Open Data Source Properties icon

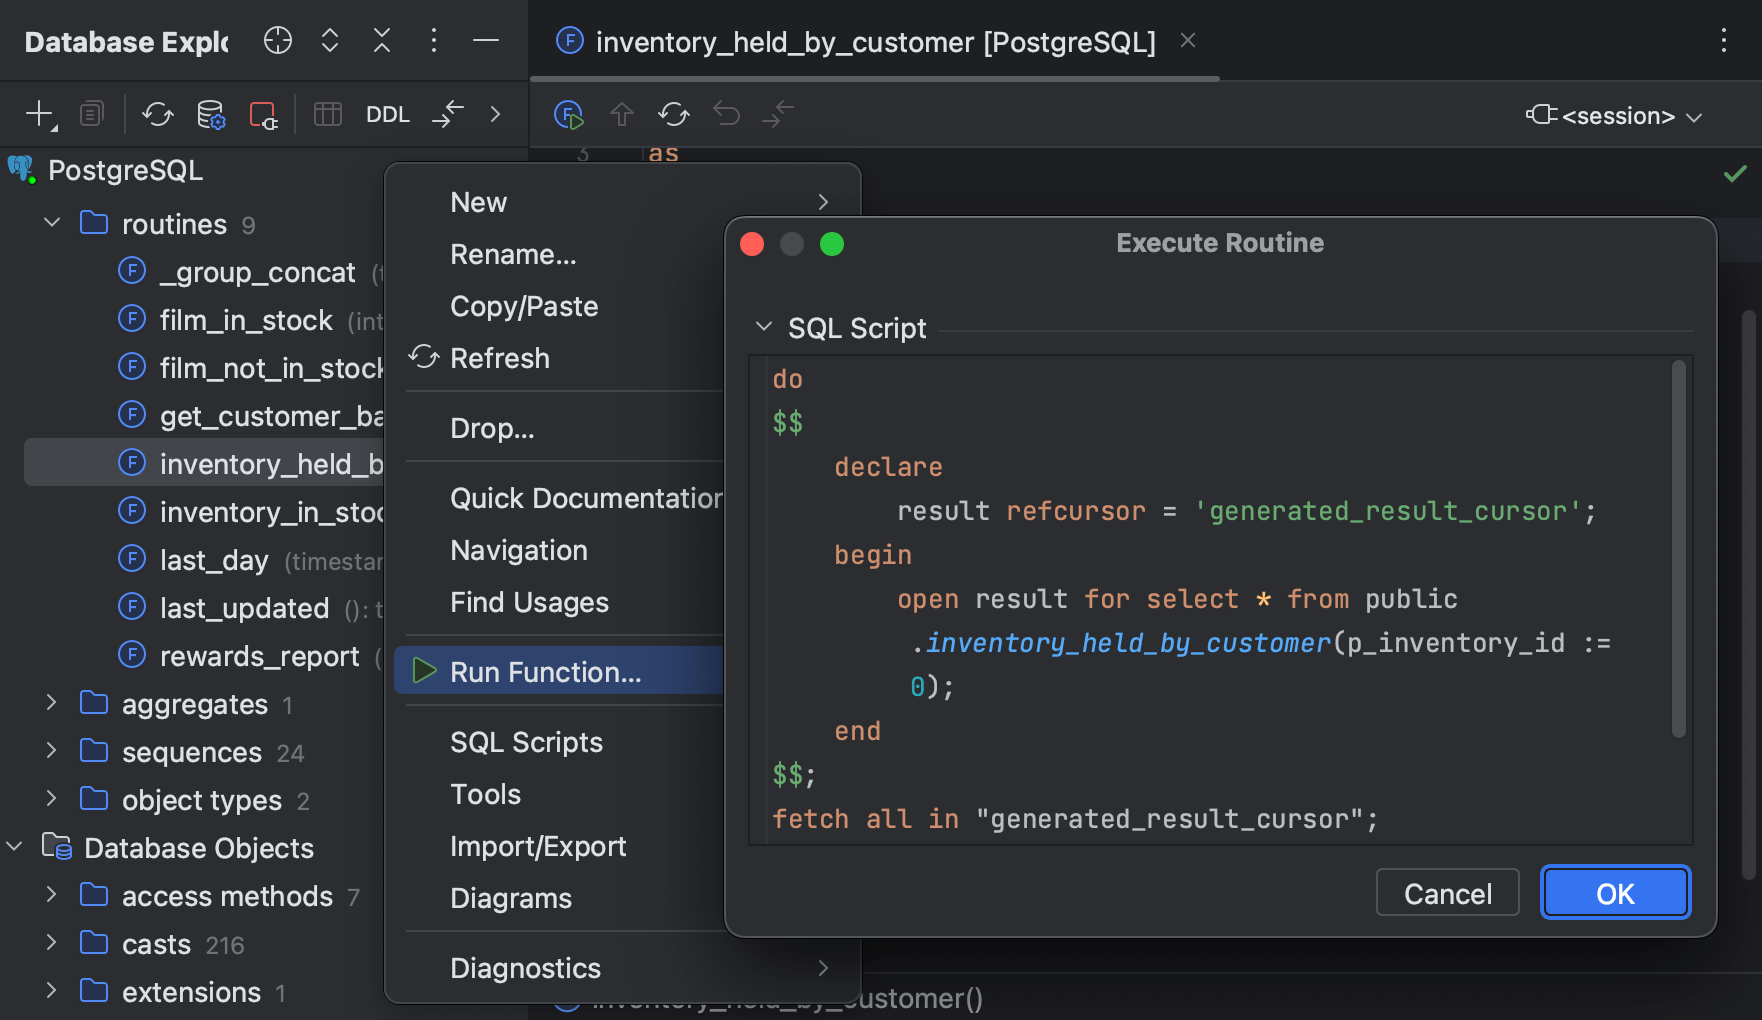(210, 114)
